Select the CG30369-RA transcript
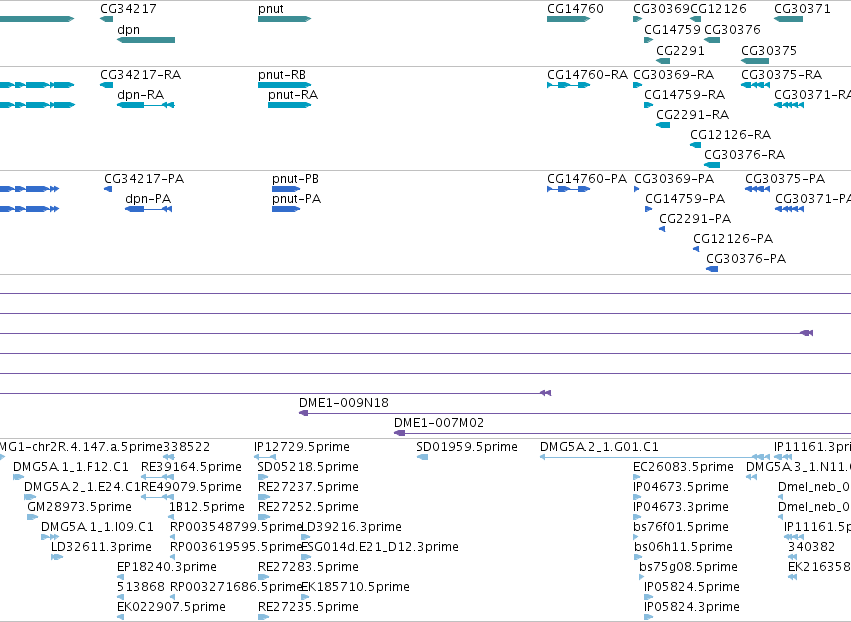851x622 pixels. pyautogui.click(x=638, y=85)
